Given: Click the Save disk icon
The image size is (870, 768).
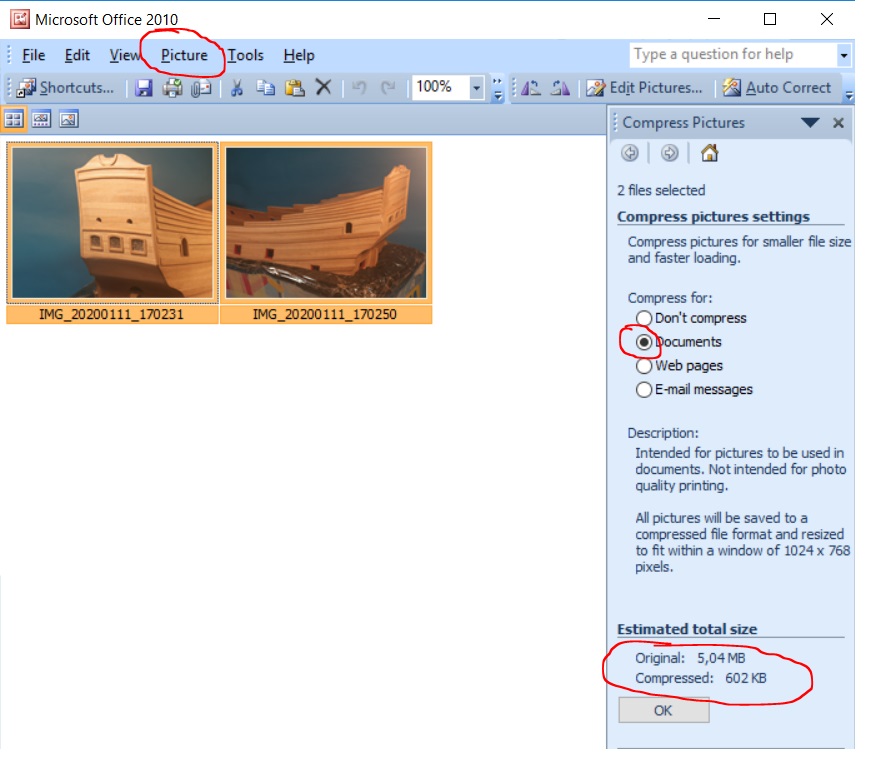Looking at the screenshot, I should 144,88.
